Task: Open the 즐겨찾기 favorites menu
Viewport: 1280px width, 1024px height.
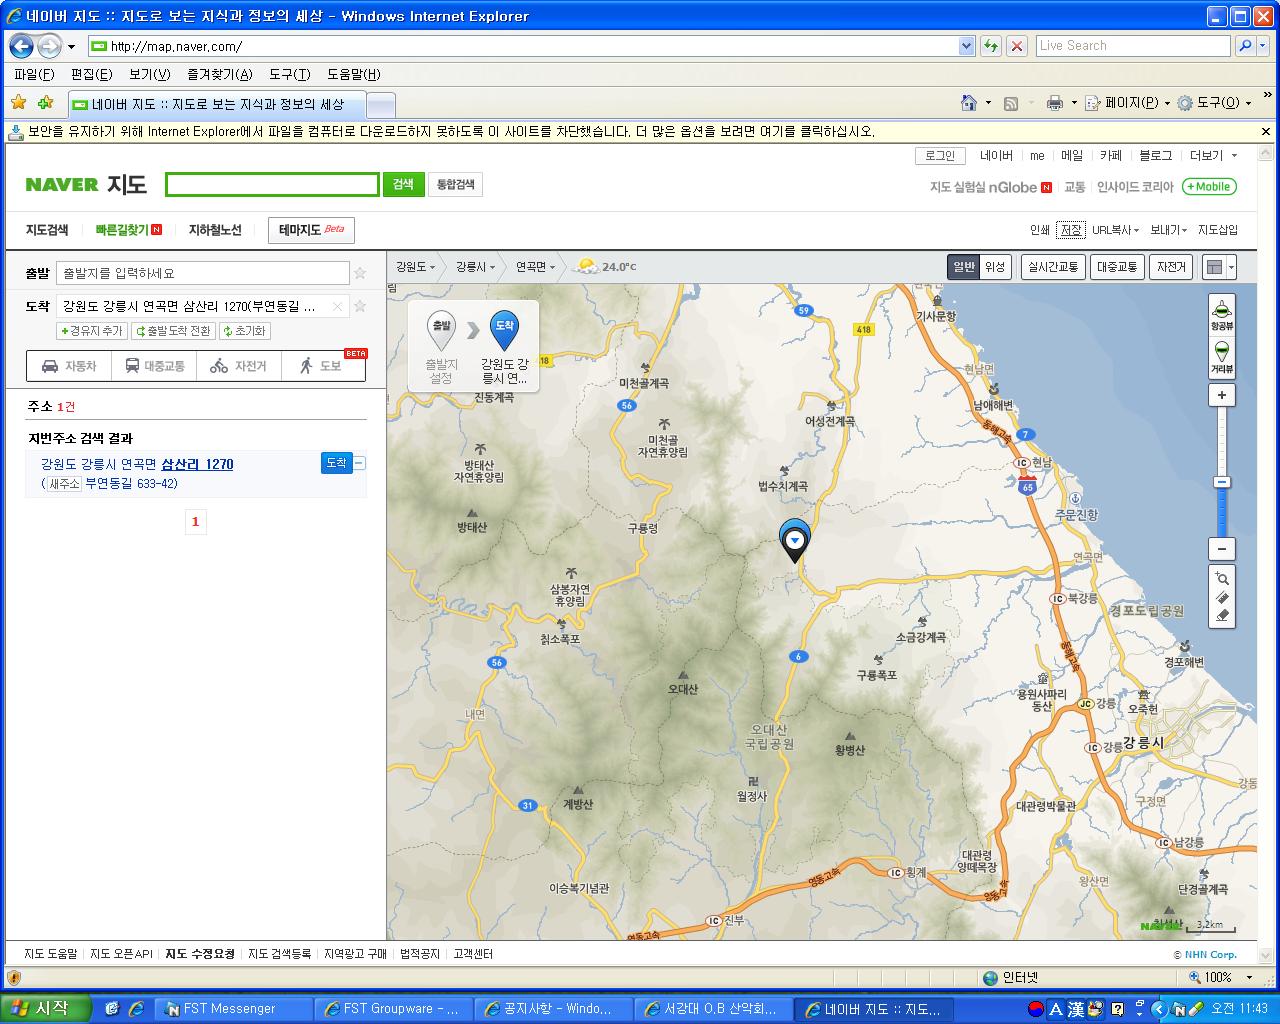Action: coord(219,74)
